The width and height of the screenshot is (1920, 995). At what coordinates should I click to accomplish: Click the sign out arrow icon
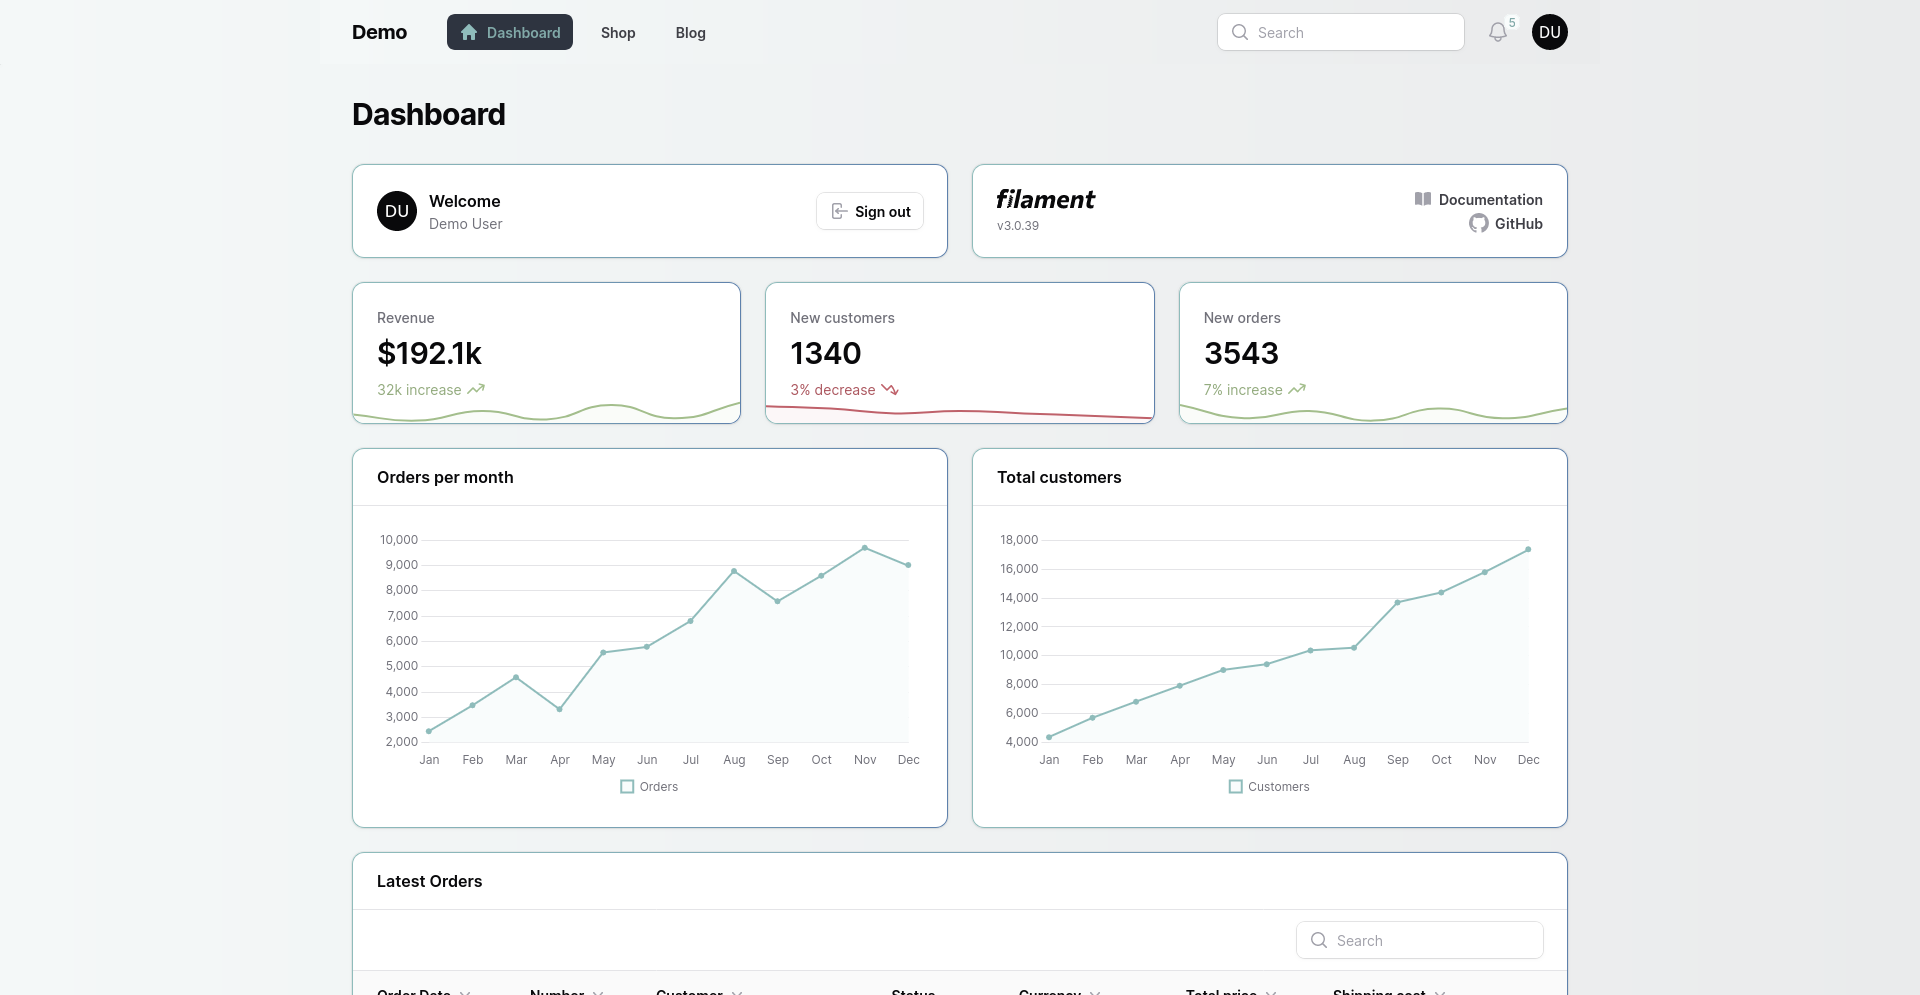point(839,212)
